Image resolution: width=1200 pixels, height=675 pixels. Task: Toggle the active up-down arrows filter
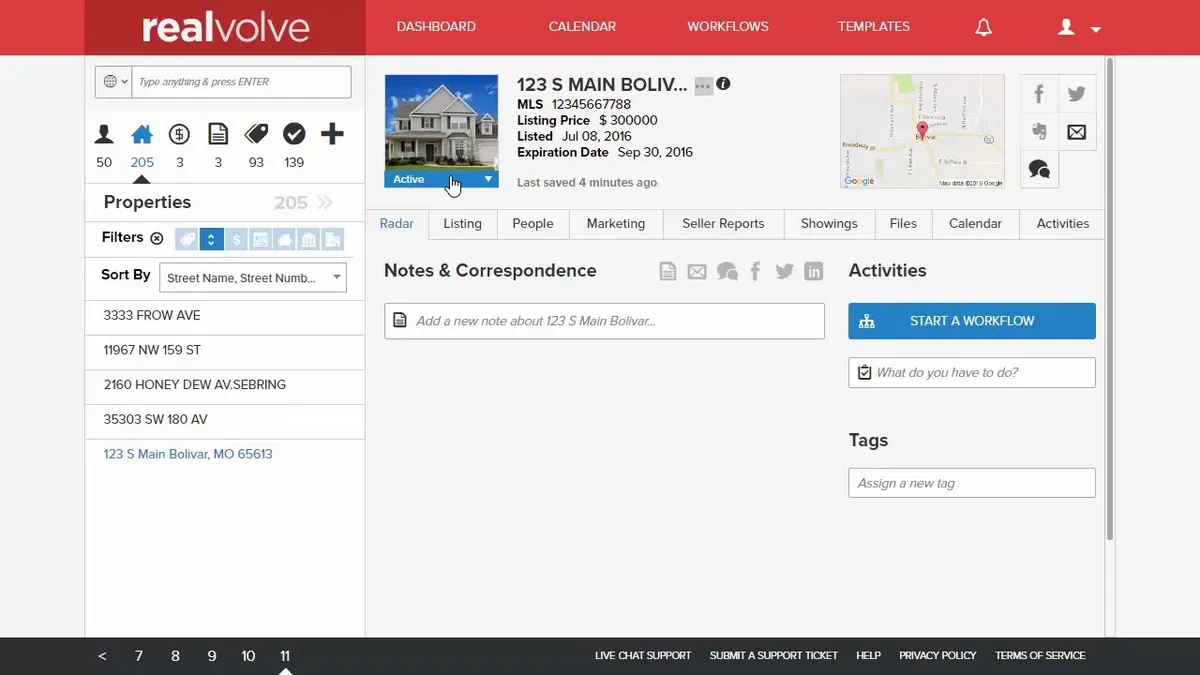click(x=211, y=239)
